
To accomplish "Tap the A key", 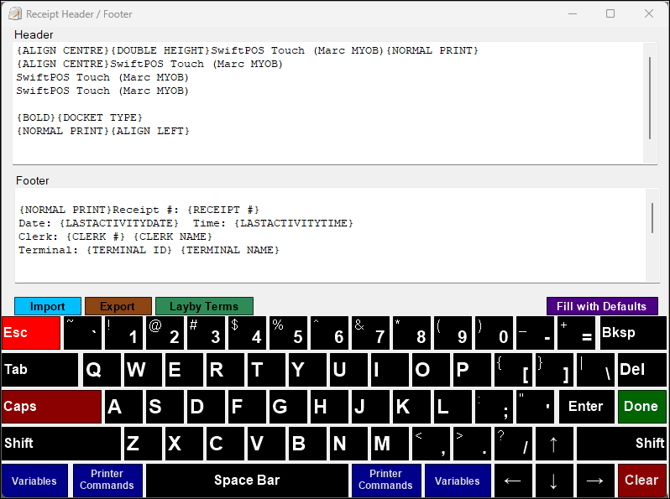I will pos(123,406).
